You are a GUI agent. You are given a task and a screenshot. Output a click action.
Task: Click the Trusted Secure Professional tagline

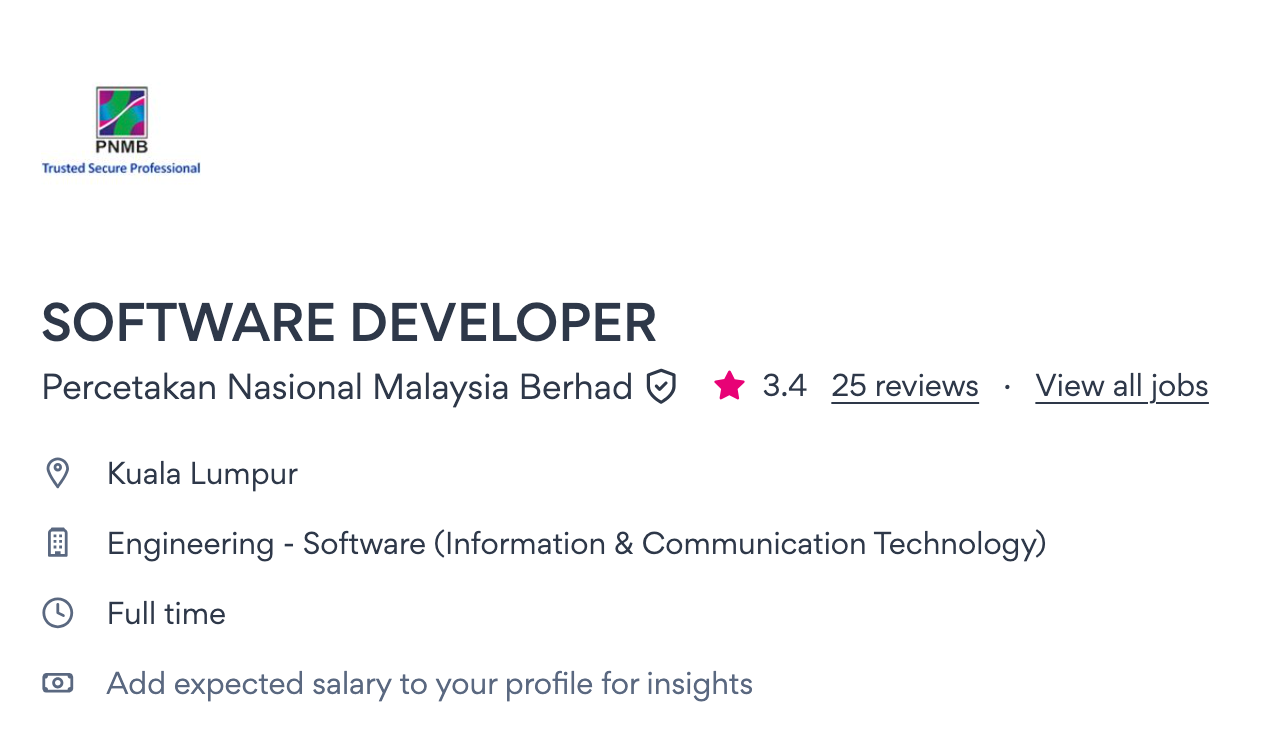pos(121,168)
